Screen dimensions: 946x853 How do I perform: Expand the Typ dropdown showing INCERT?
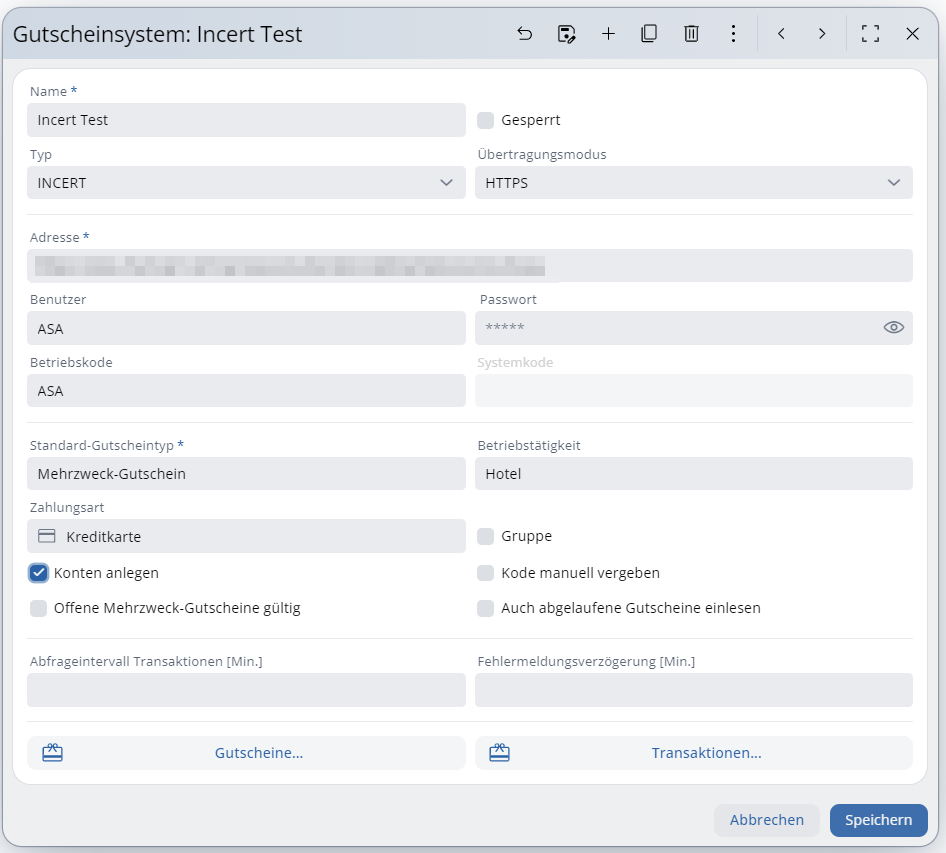click(x=246, y=183)
